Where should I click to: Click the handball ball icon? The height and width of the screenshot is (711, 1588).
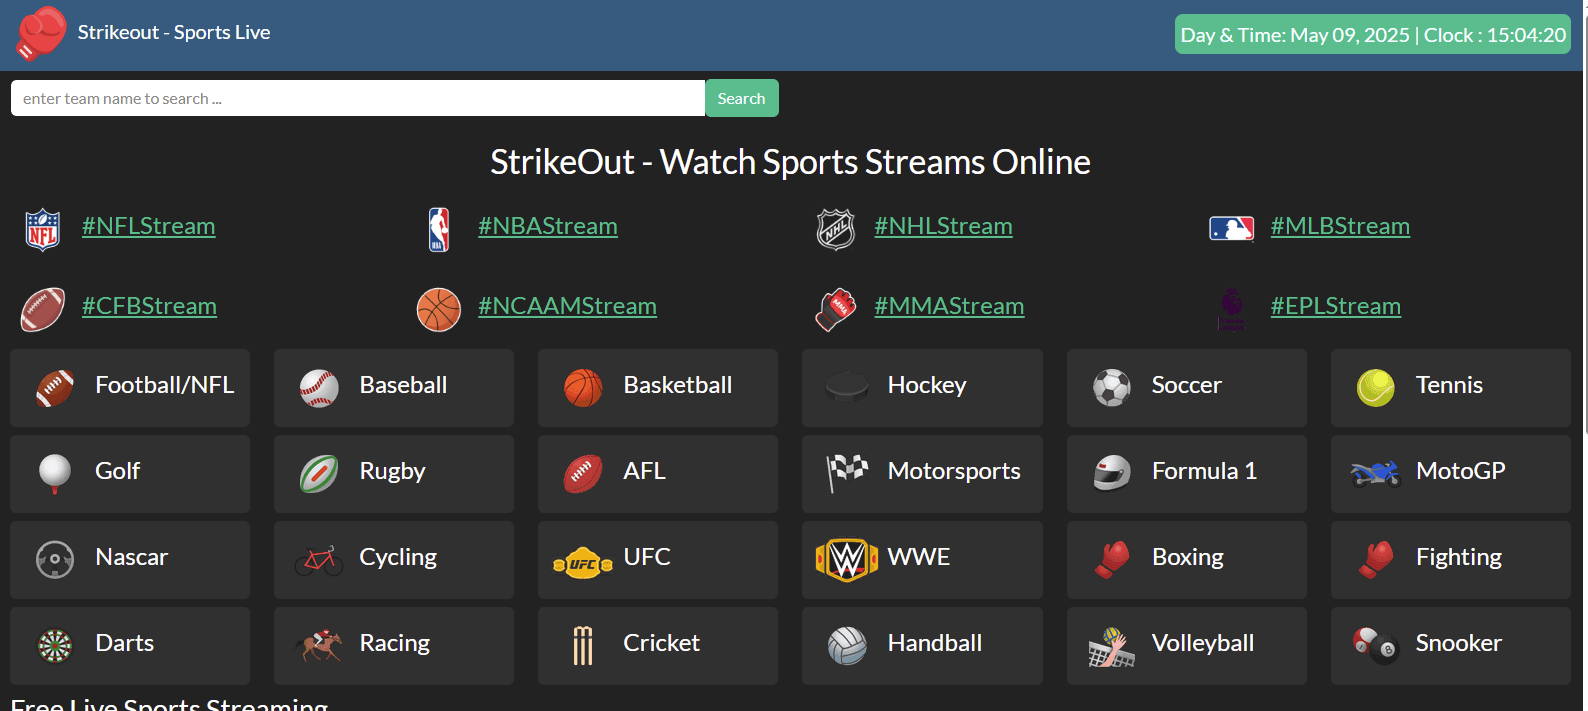(847, 646)
